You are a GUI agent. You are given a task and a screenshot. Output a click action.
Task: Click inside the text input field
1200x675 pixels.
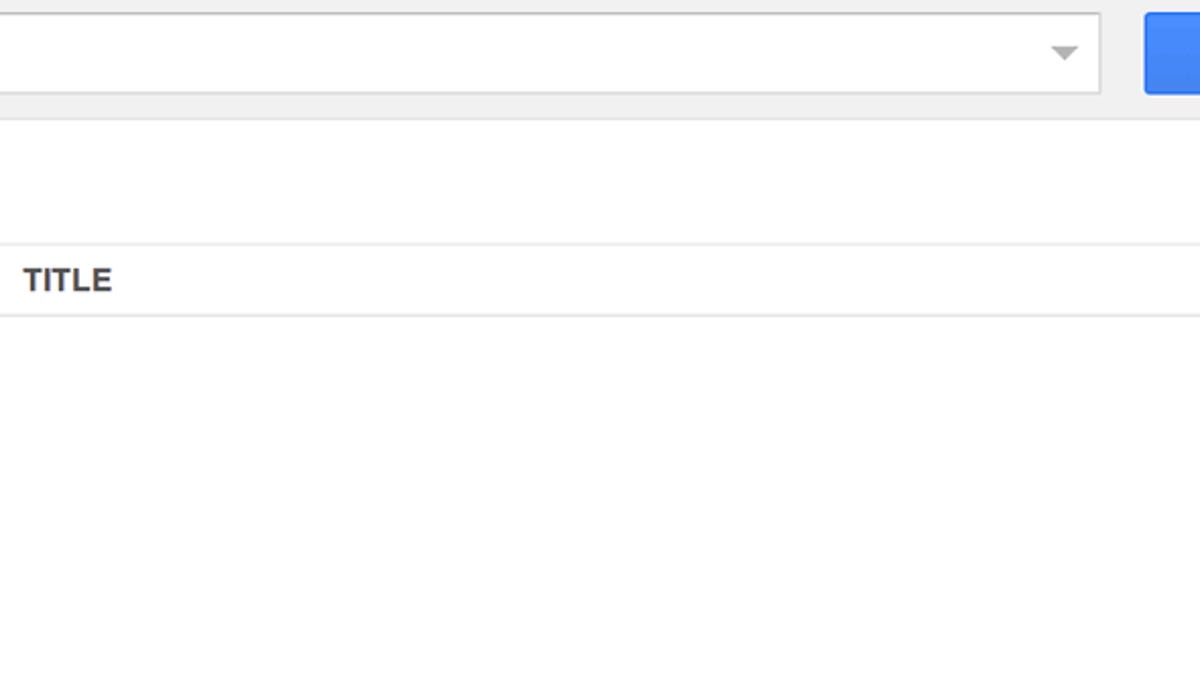(x=500, y=54)
